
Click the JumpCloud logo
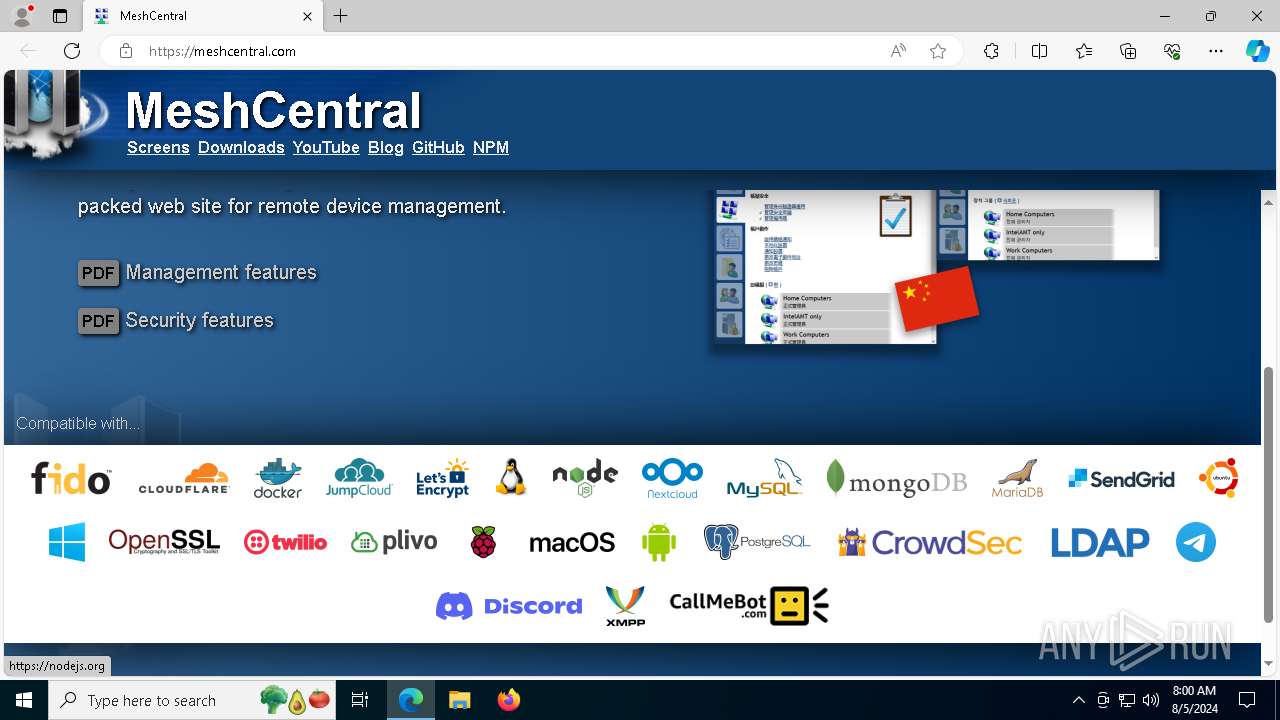(359, 479)
